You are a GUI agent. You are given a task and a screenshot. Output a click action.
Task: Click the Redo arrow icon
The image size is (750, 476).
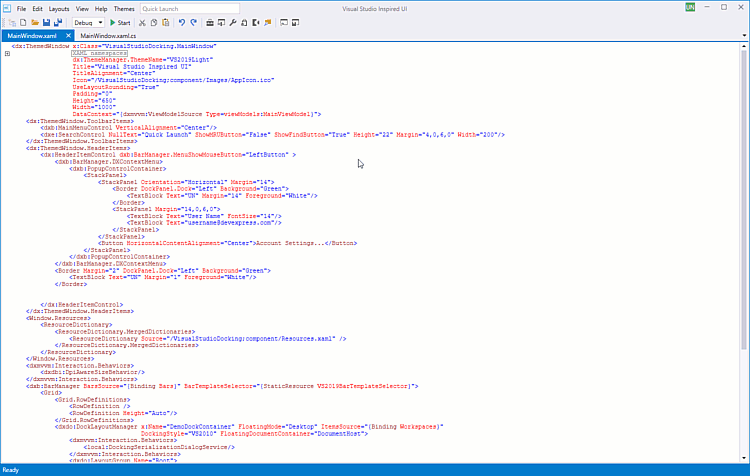192,22
